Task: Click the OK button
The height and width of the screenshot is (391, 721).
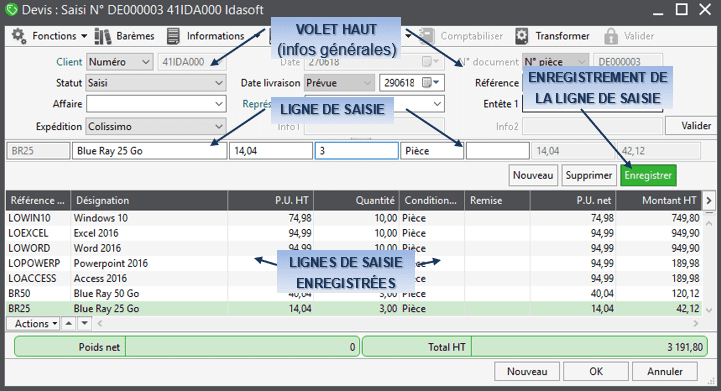Action: [596, 371]
